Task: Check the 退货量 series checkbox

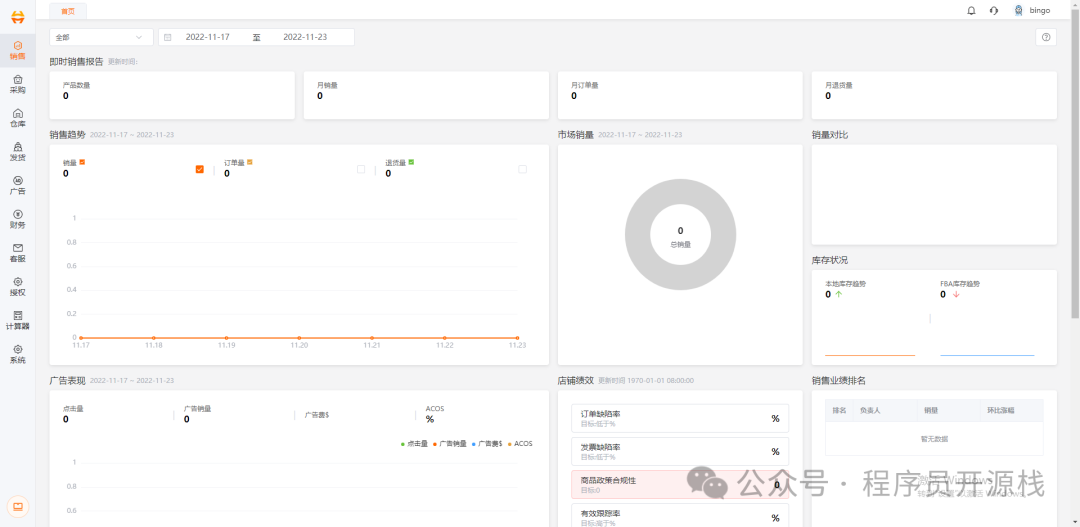Action: click(522, 169)
